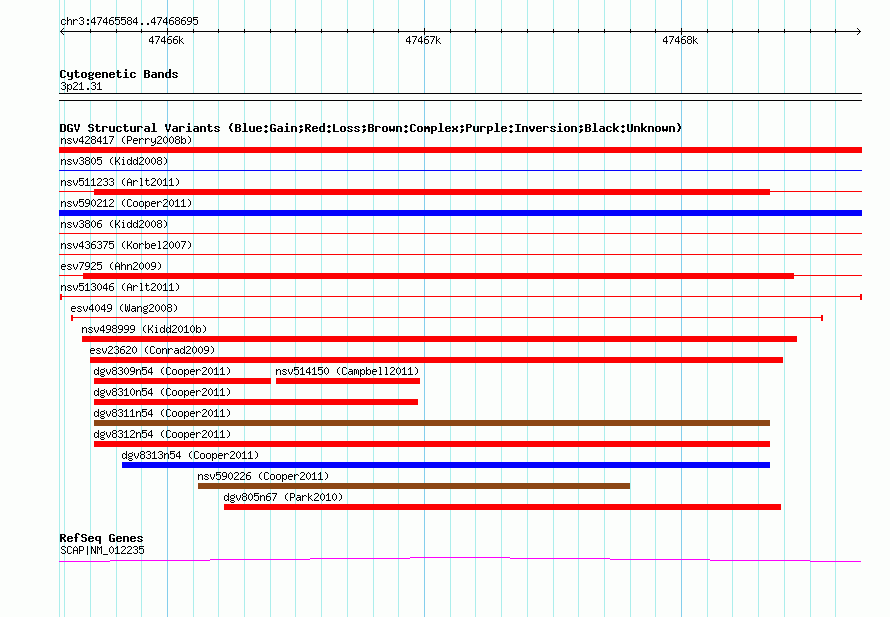Click the red dgv805n67 variant bar

pos(502,507)
